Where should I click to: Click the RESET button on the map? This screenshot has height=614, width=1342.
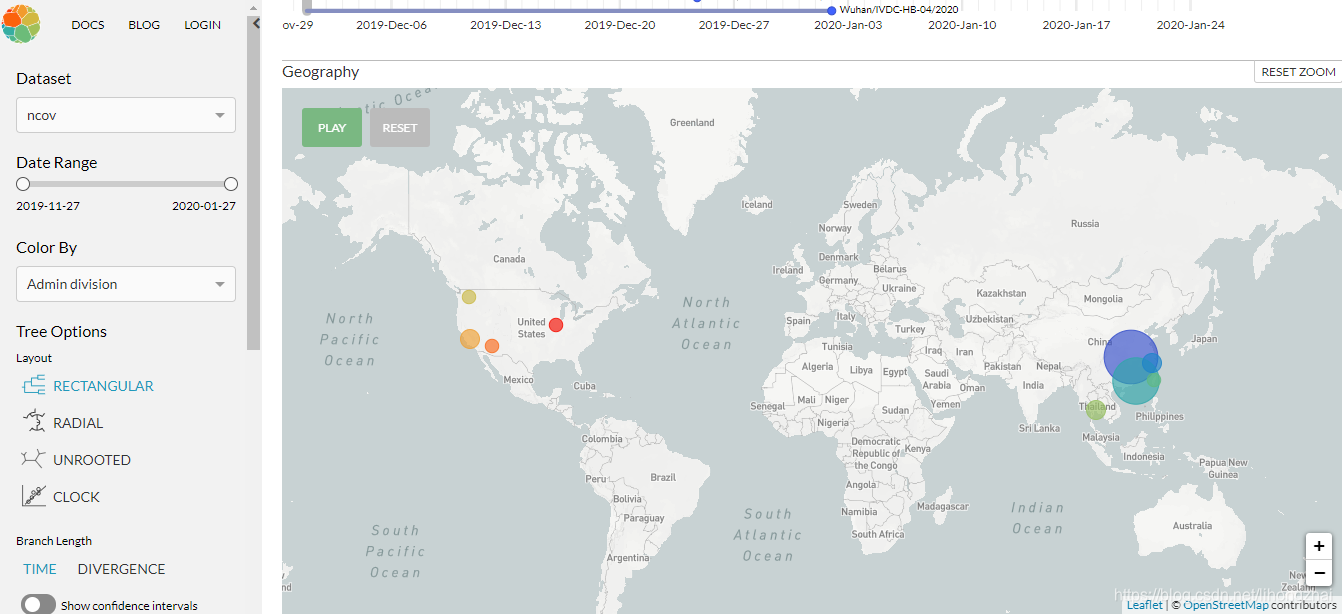(x=400, y=128)
